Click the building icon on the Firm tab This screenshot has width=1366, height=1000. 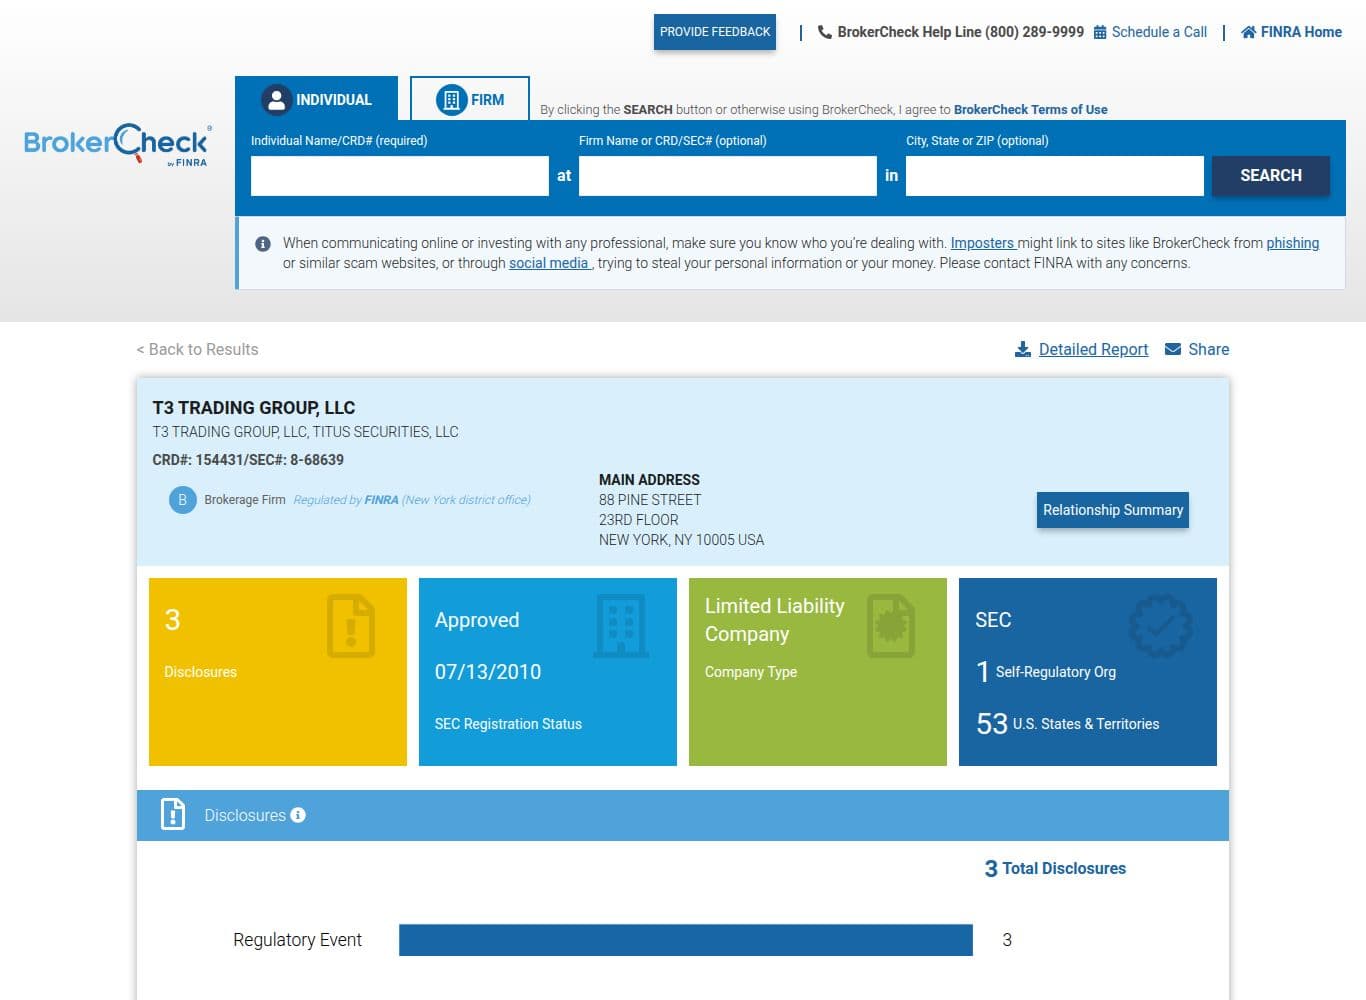[x=452, y=100]
